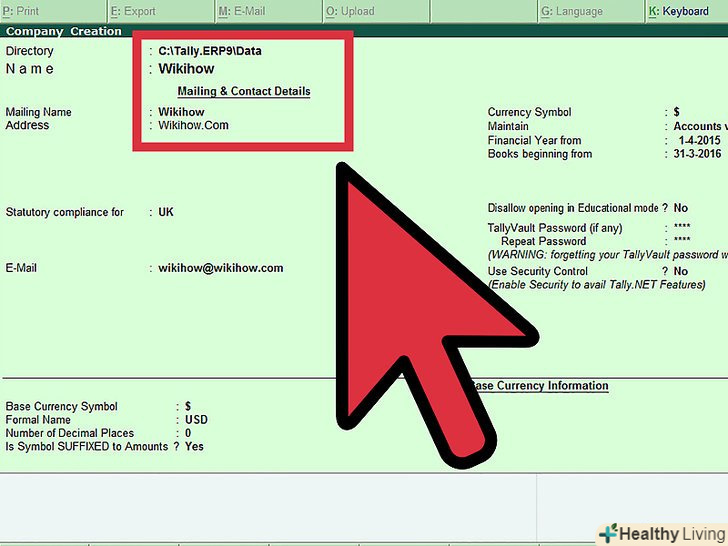Click the Mailing & Contact Details heading
Screen dimensions: 728x546
(x=244, y=91)
